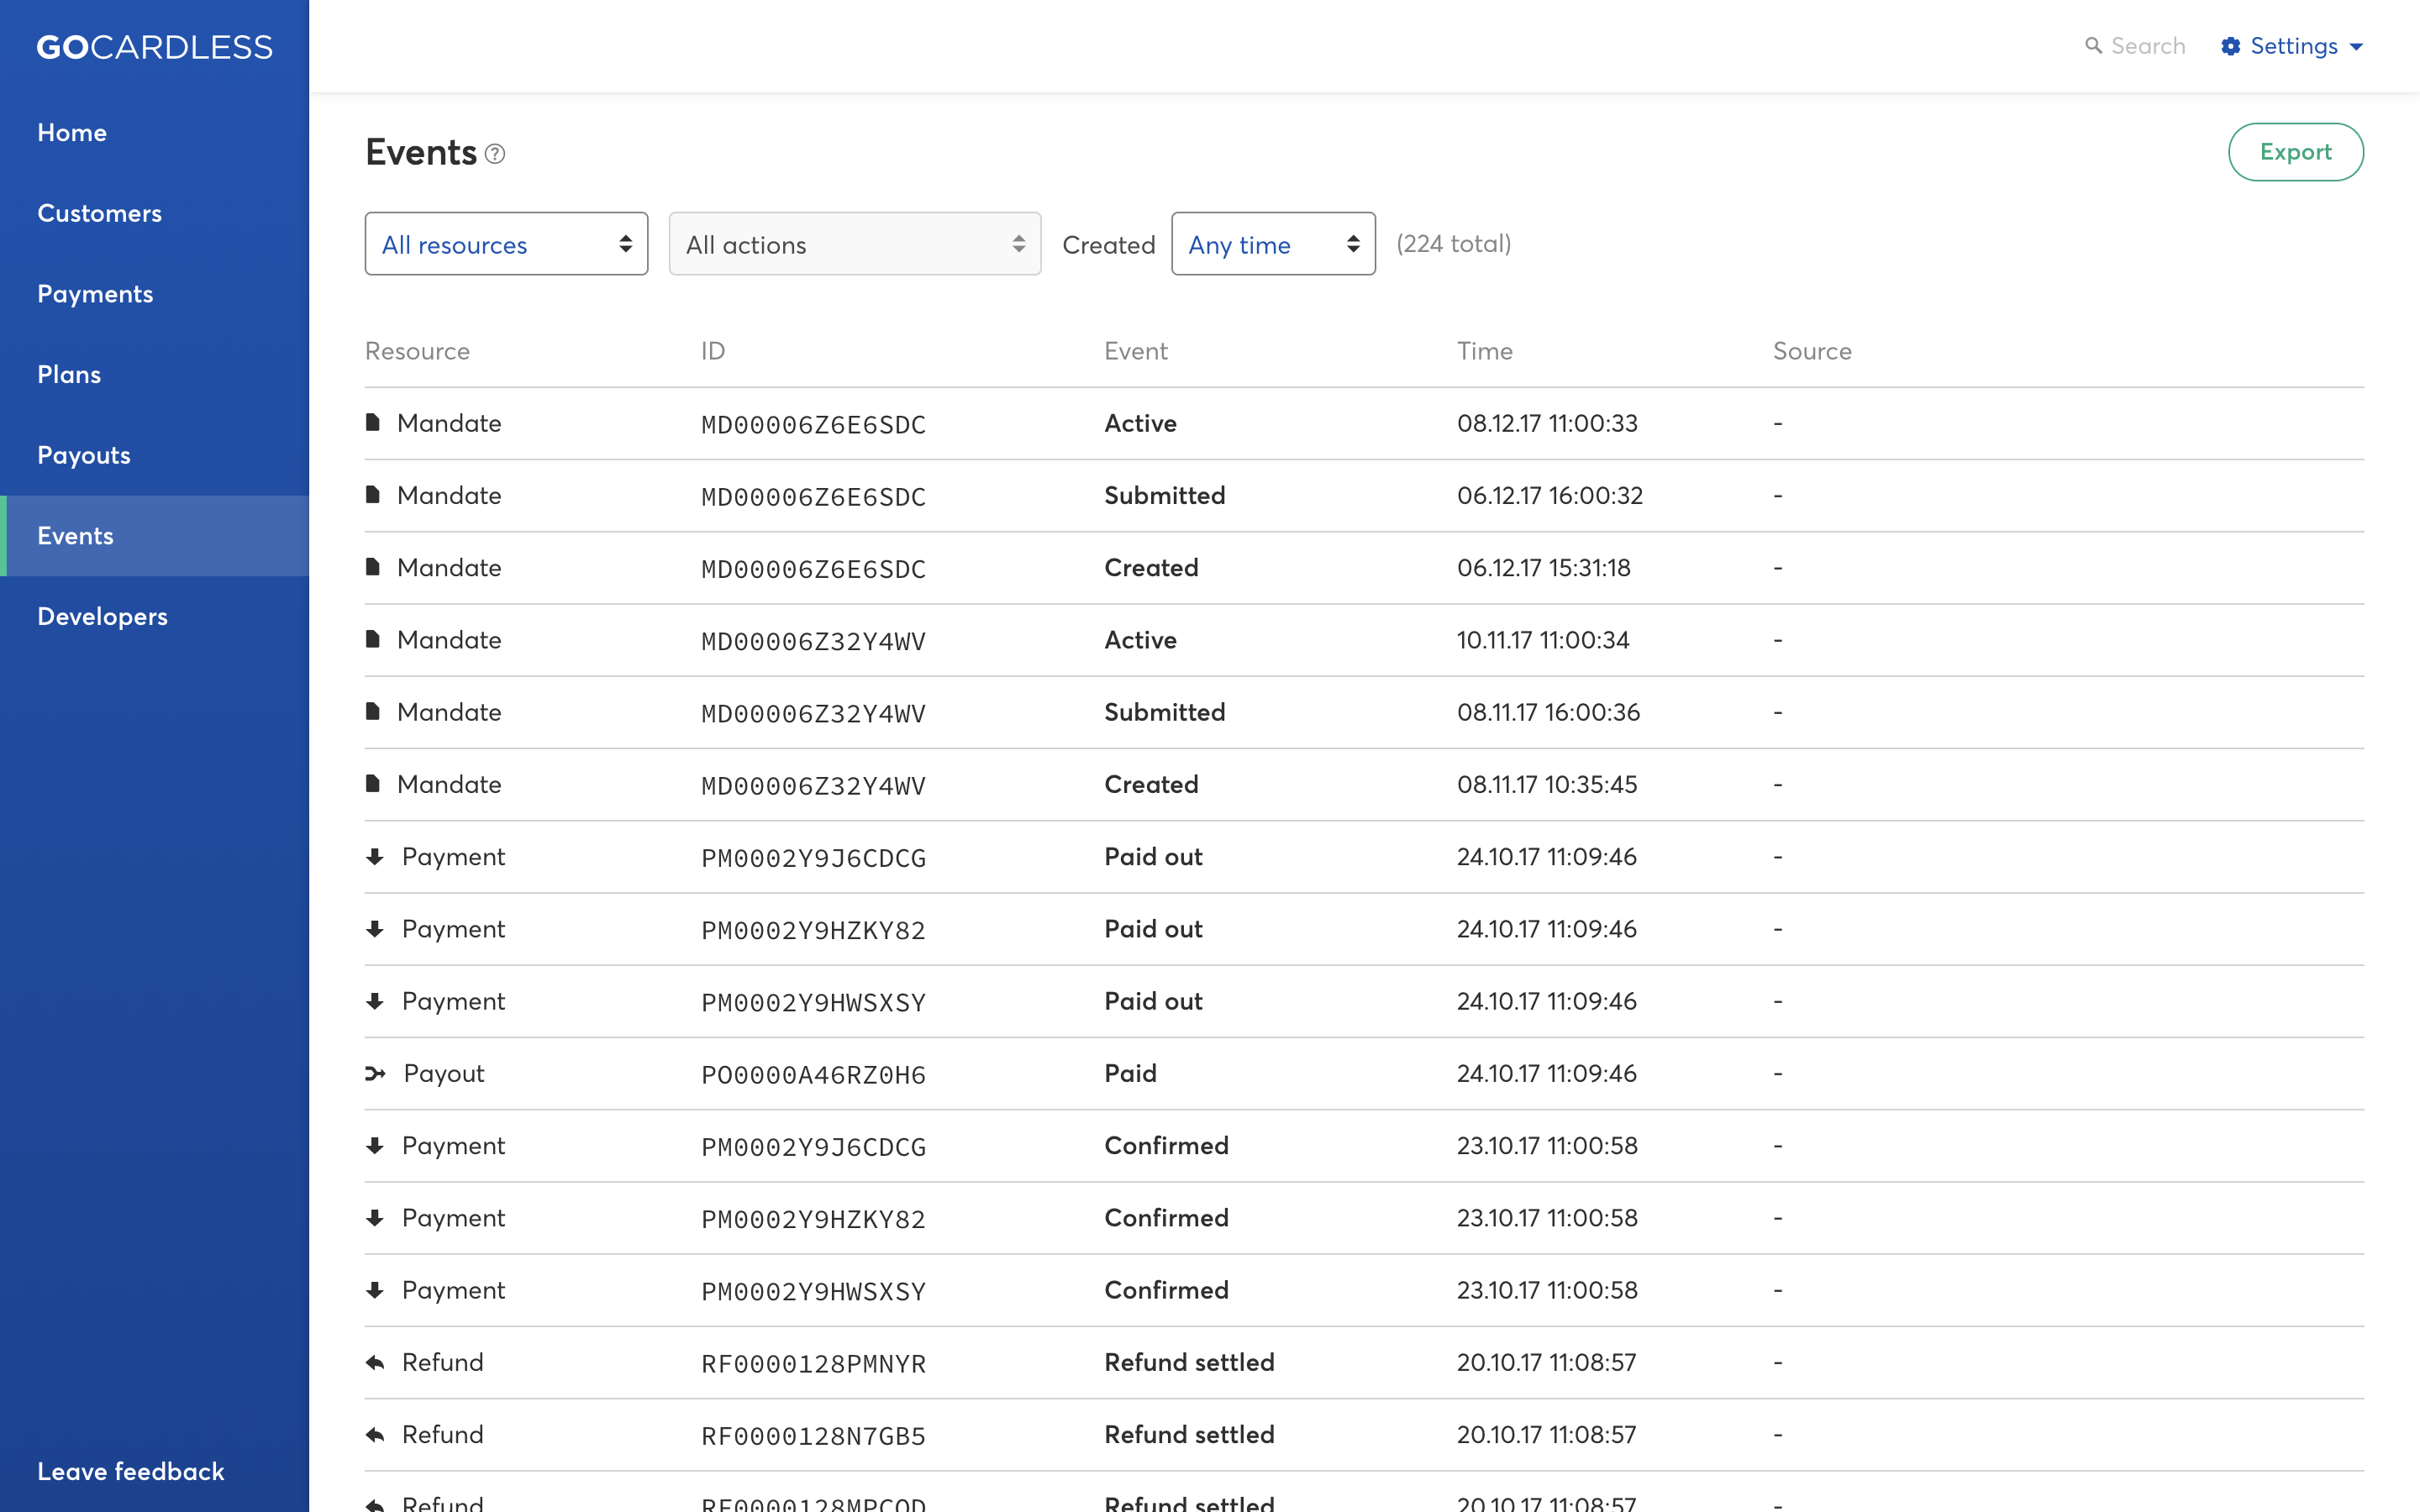Viewport: 2420px width, 1512px height.
Task: Click time 24.10.17 11:09:46 in Payout row
Action: coord(1546,1073)
